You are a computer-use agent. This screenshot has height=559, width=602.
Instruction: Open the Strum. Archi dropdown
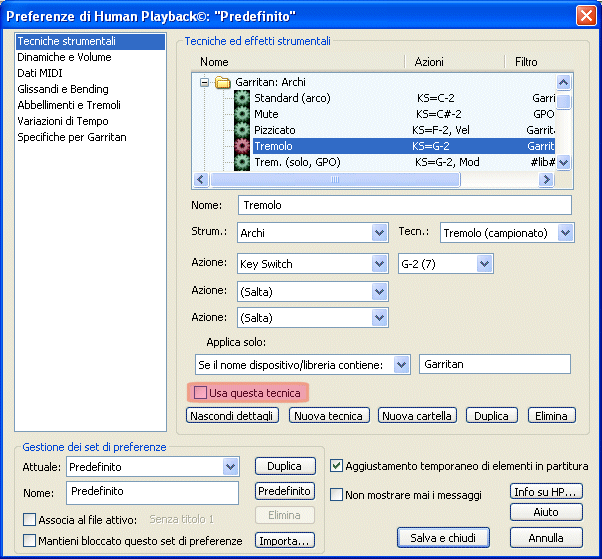(x=379, y=233)
